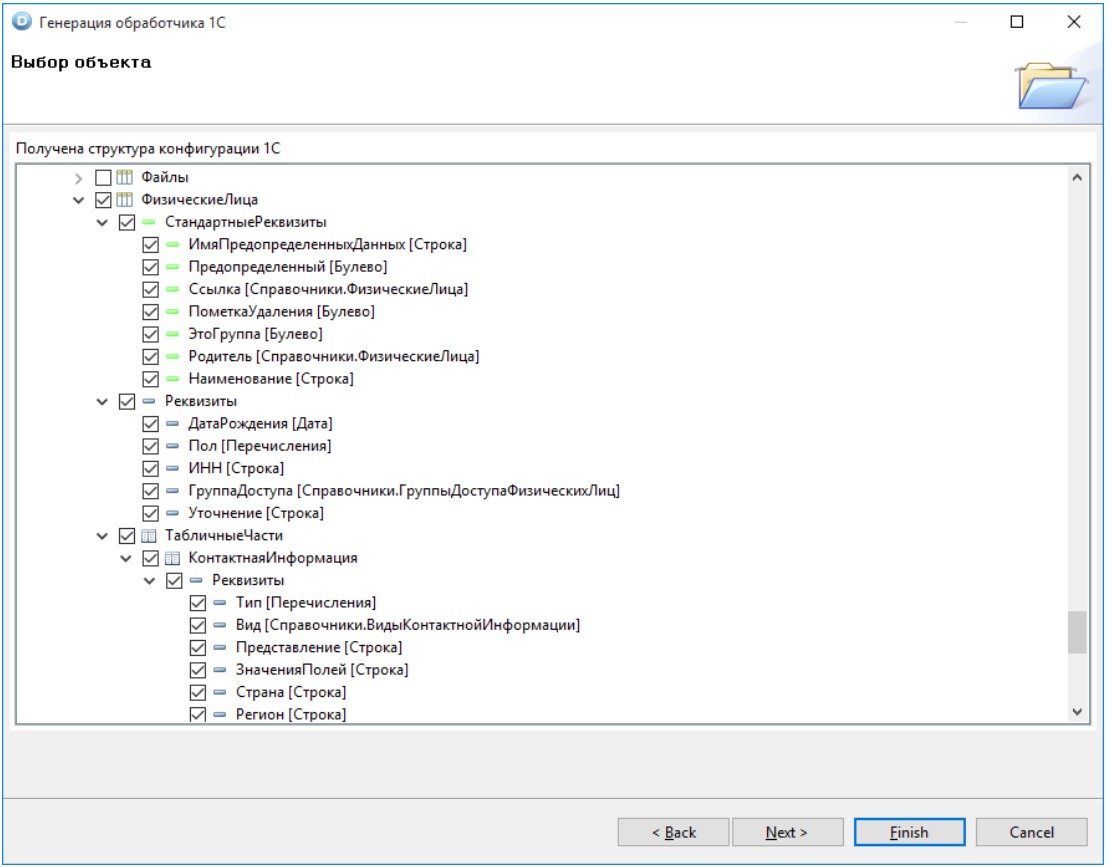The width and height of the screenshot is (1110, 867).
Task: Click blue icon beside Вид [Справочники.ВидыКонтактнойИнформации]
Action: pyautogui.click(x=219, y=625)
